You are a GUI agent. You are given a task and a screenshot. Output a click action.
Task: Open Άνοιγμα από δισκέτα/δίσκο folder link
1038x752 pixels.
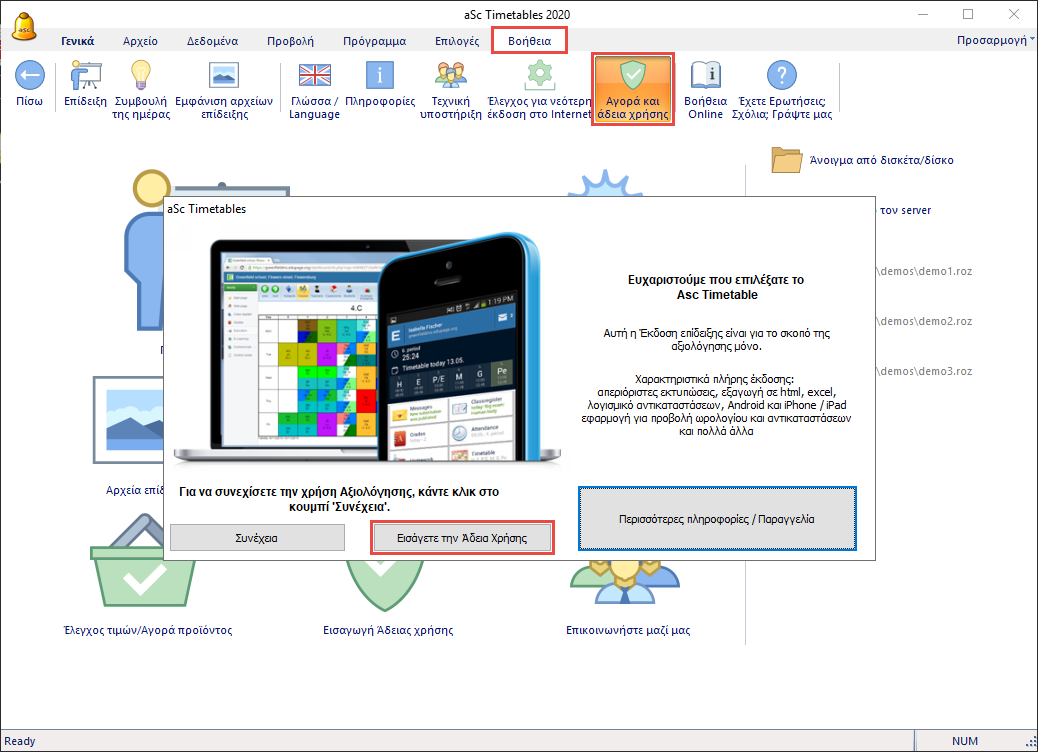(866, 160)
